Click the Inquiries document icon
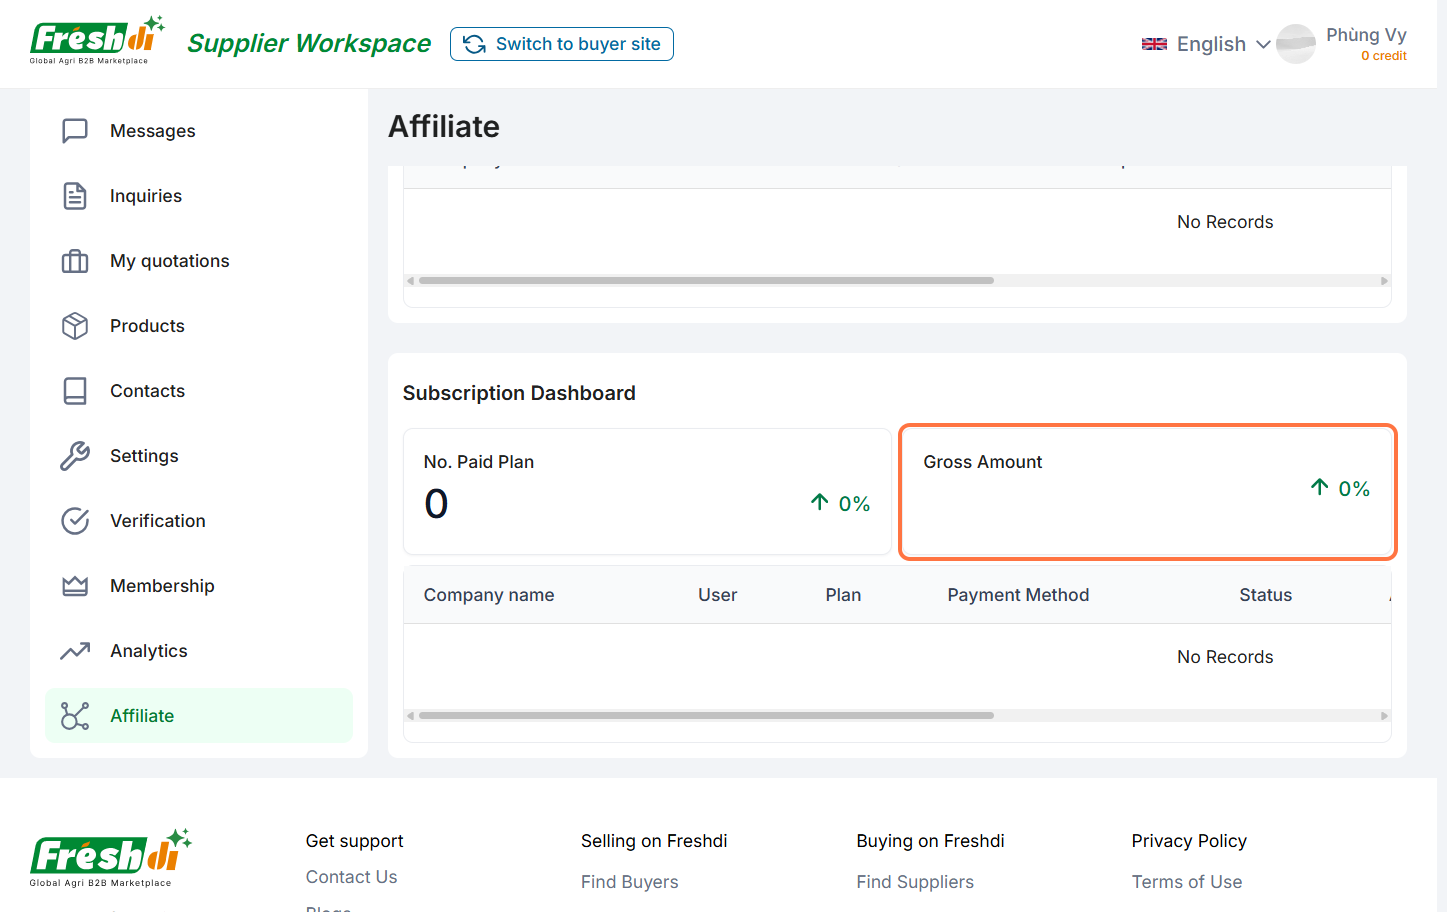 click(75, 196)
